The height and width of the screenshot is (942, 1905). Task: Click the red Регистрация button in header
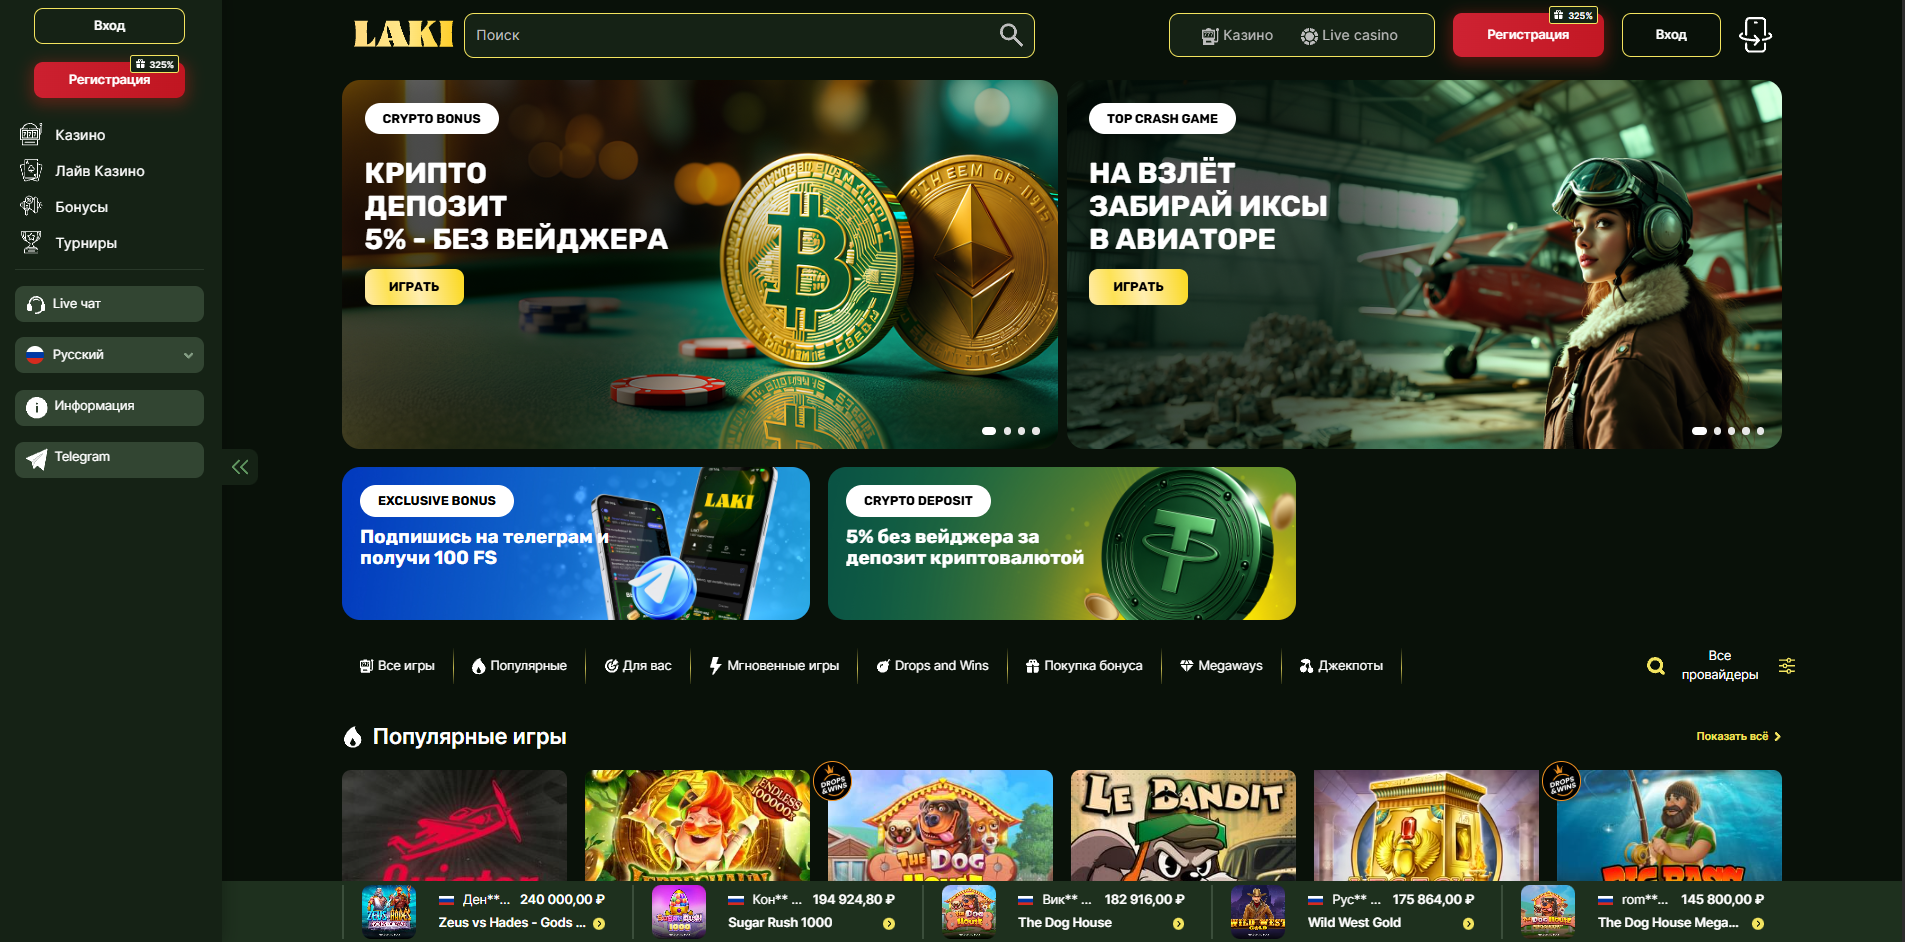coord(1528,35)
